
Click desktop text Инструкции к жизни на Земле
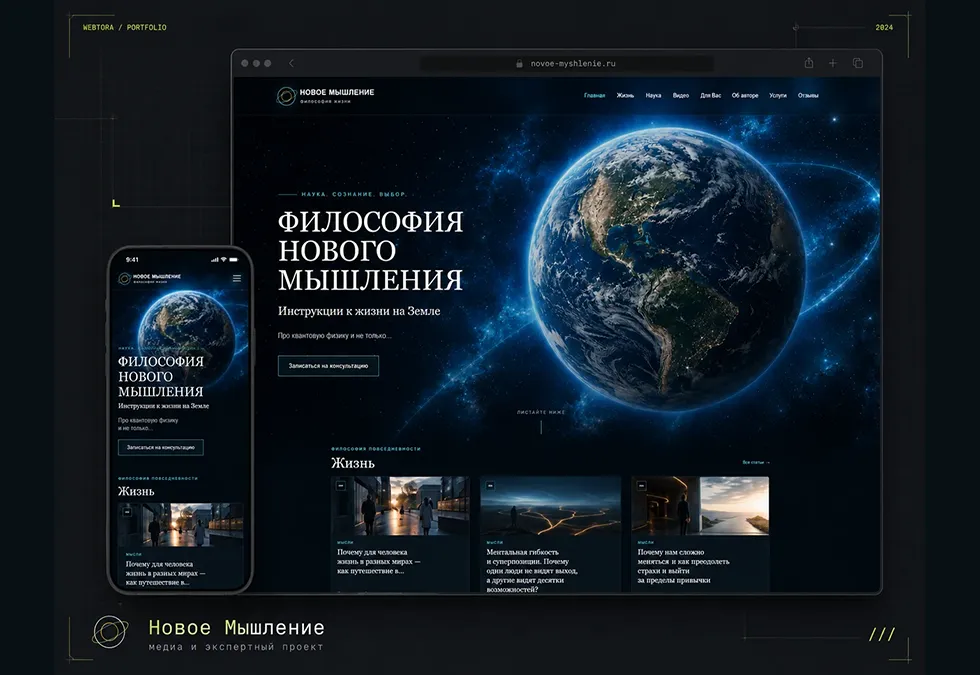click(359, 311)
